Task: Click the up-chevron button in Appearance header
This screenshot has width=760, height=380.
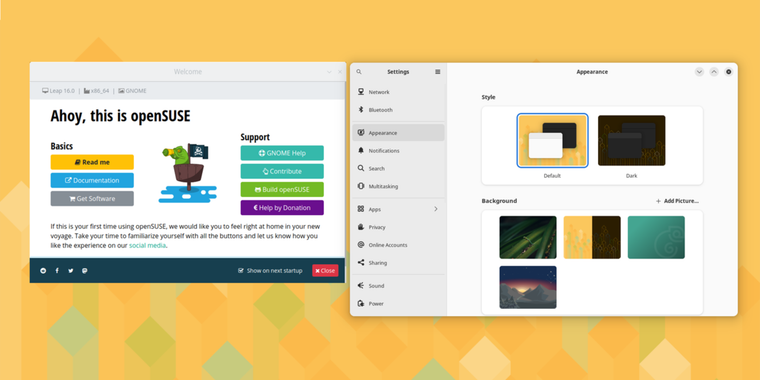Action: click(x=713, y=72)
